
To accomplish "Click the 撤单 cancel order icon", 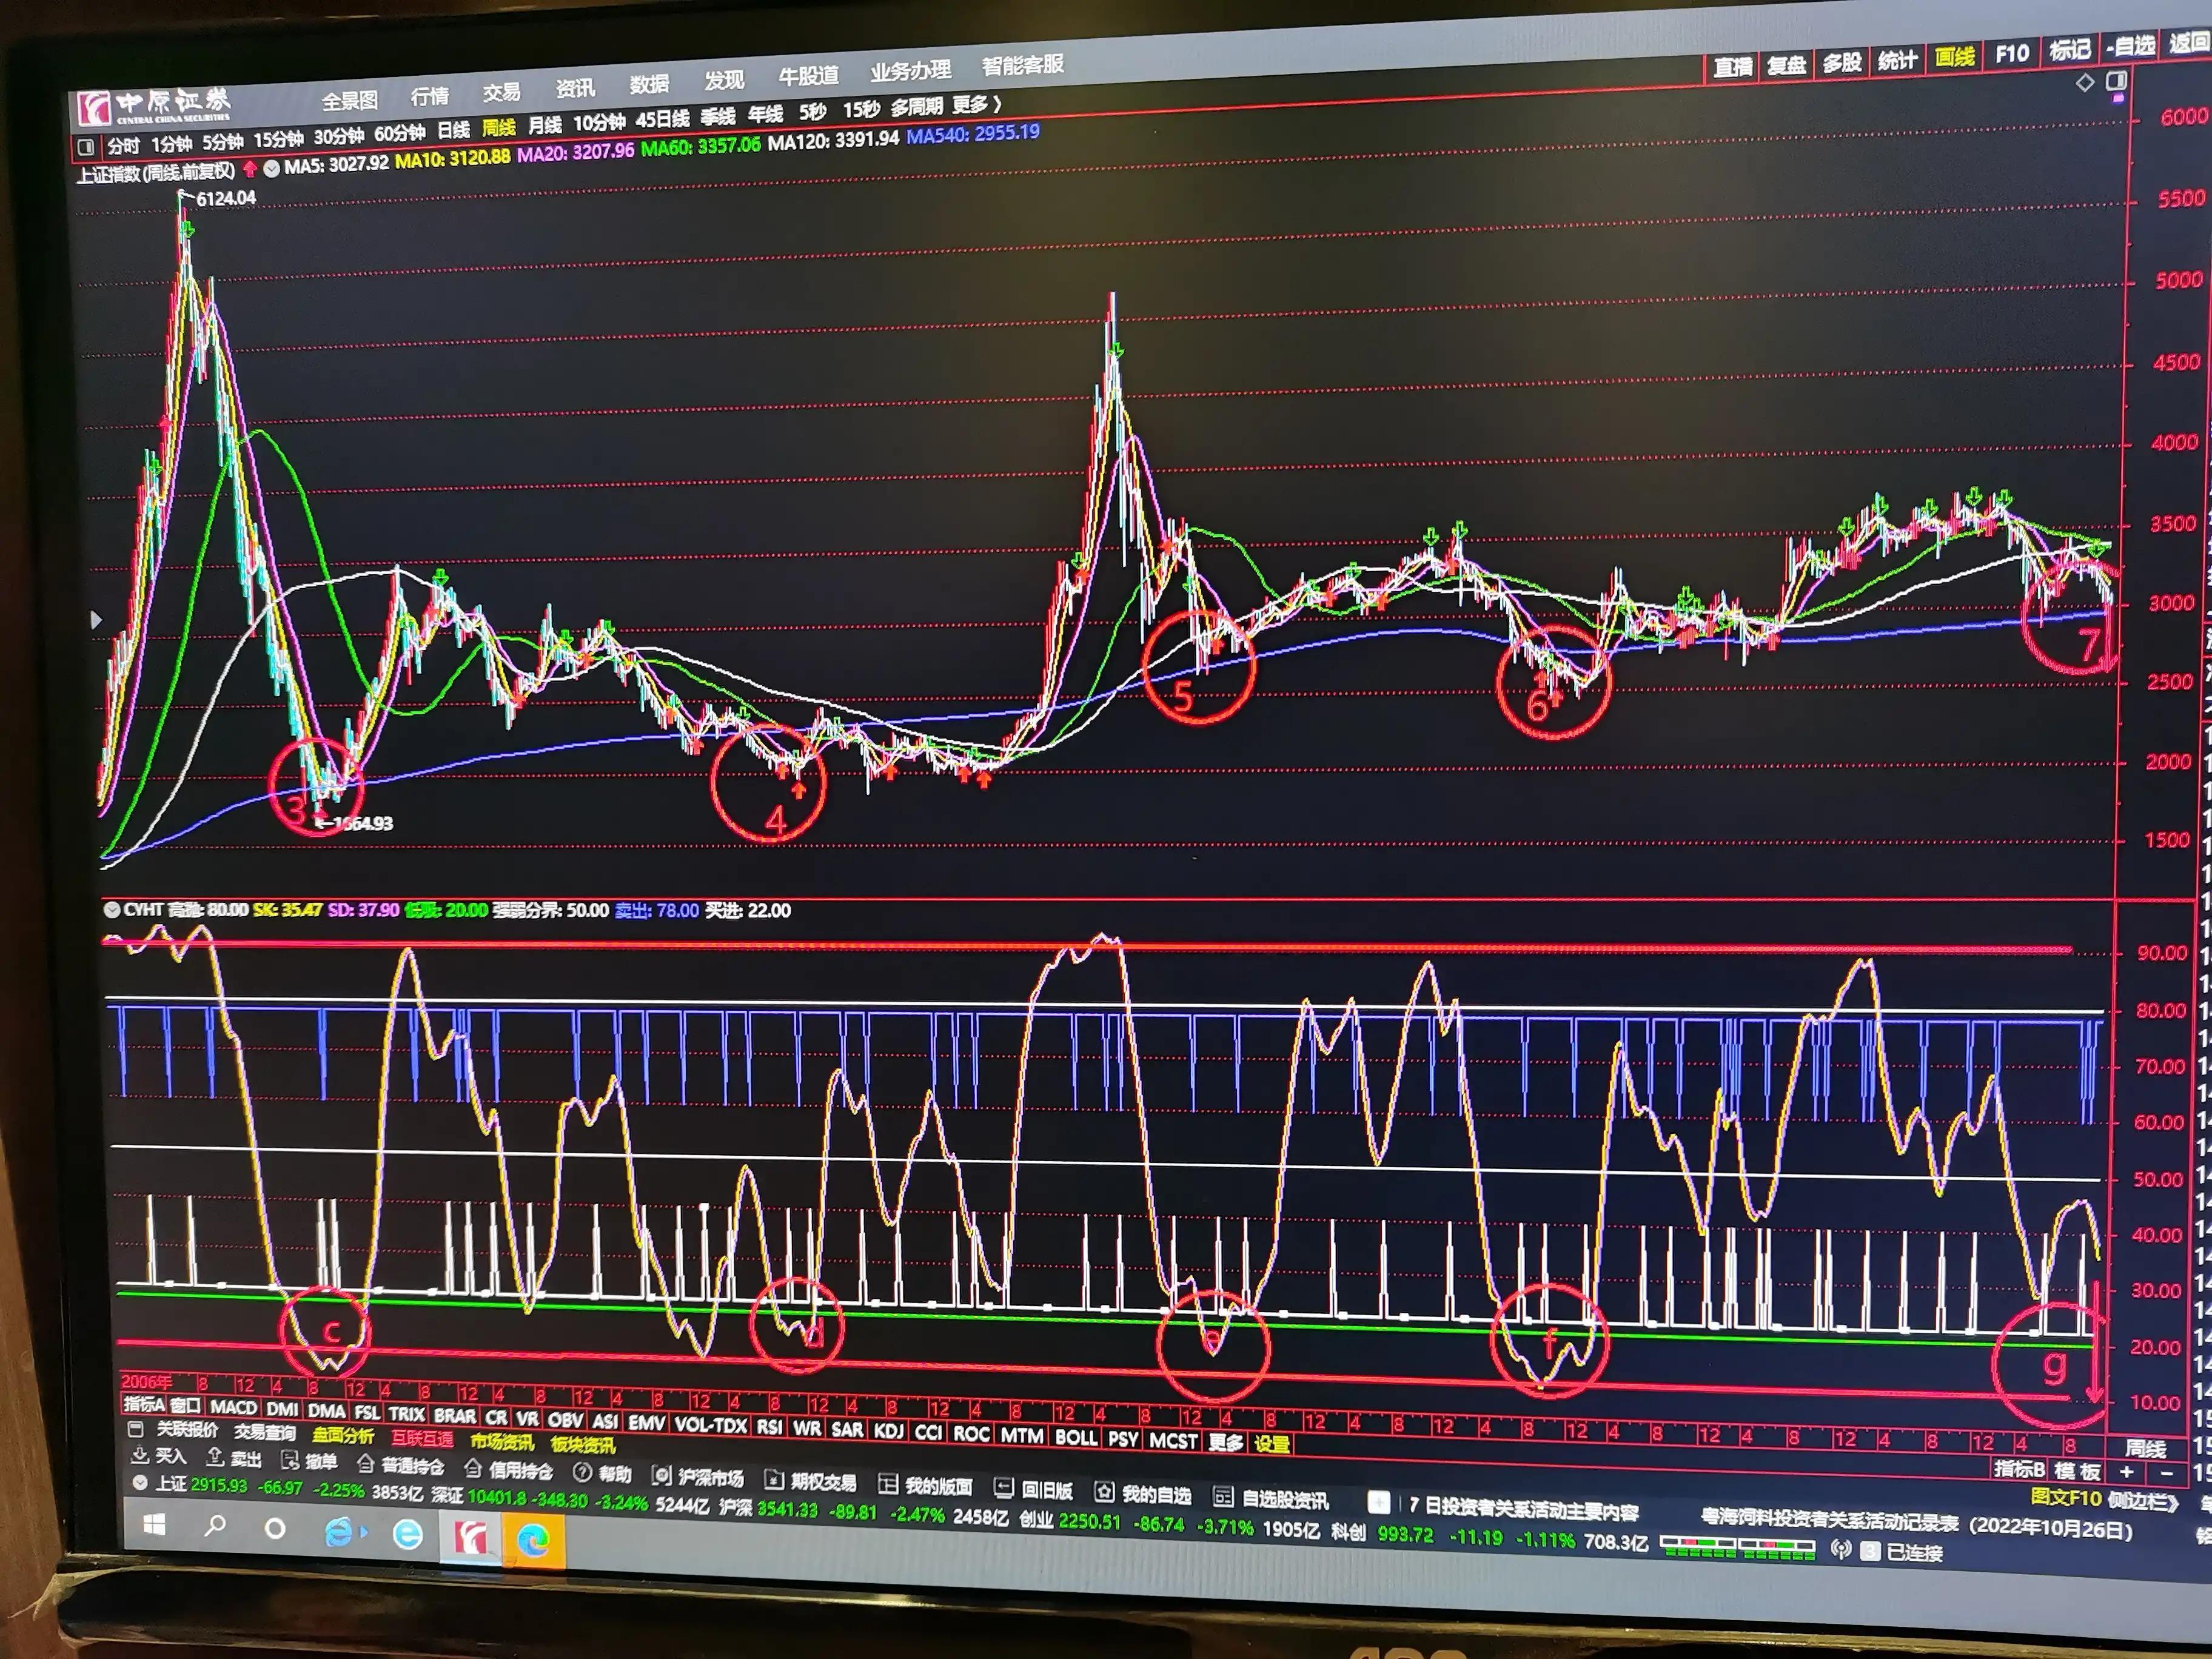I will coord(290,1460).
